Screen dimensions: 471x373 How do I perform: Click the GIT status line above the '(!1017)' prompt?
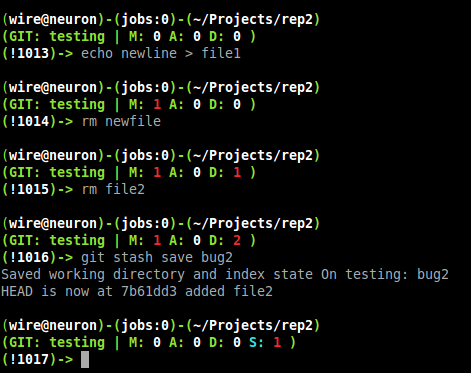(149, 342)
